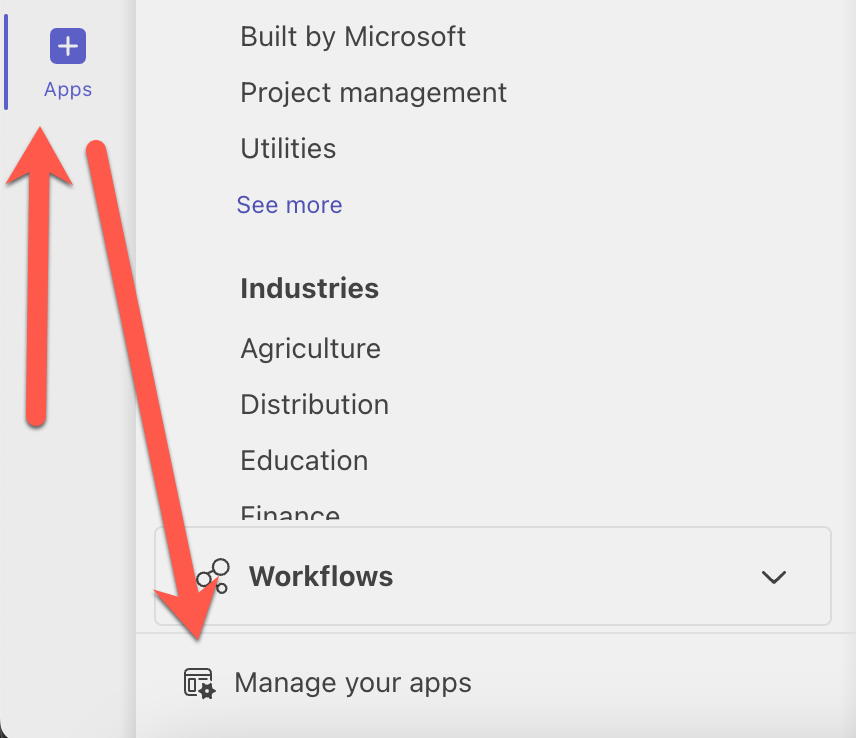Click the Workflows connected-circles icon

click(x=213, y=576)
